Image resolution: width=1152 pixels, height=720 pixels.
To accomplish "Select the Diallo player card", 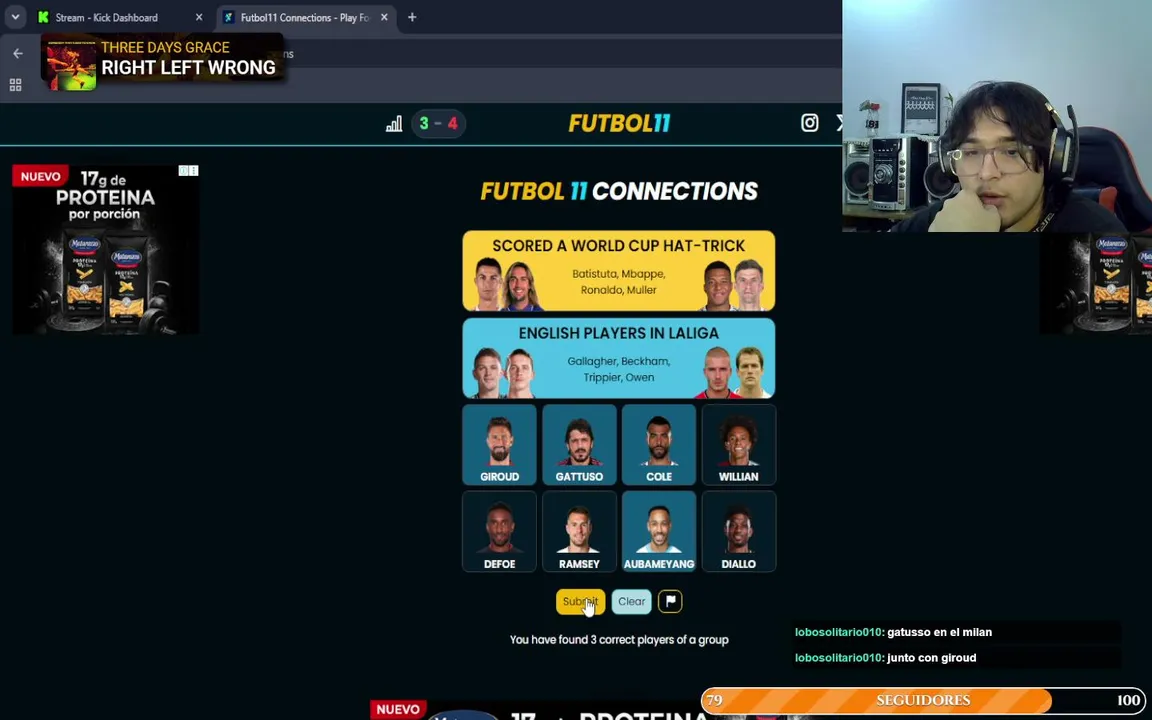I will coord(738,531).
